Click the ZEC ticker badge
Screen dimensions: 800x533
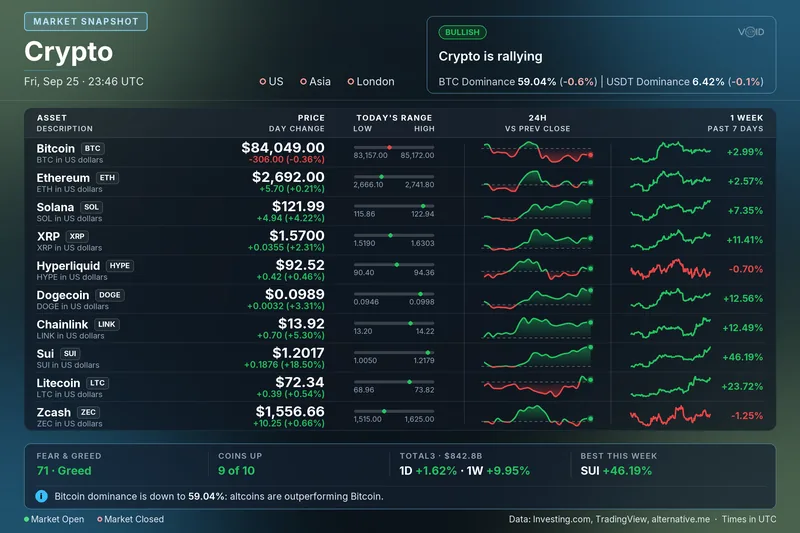[x=88, y=412]
